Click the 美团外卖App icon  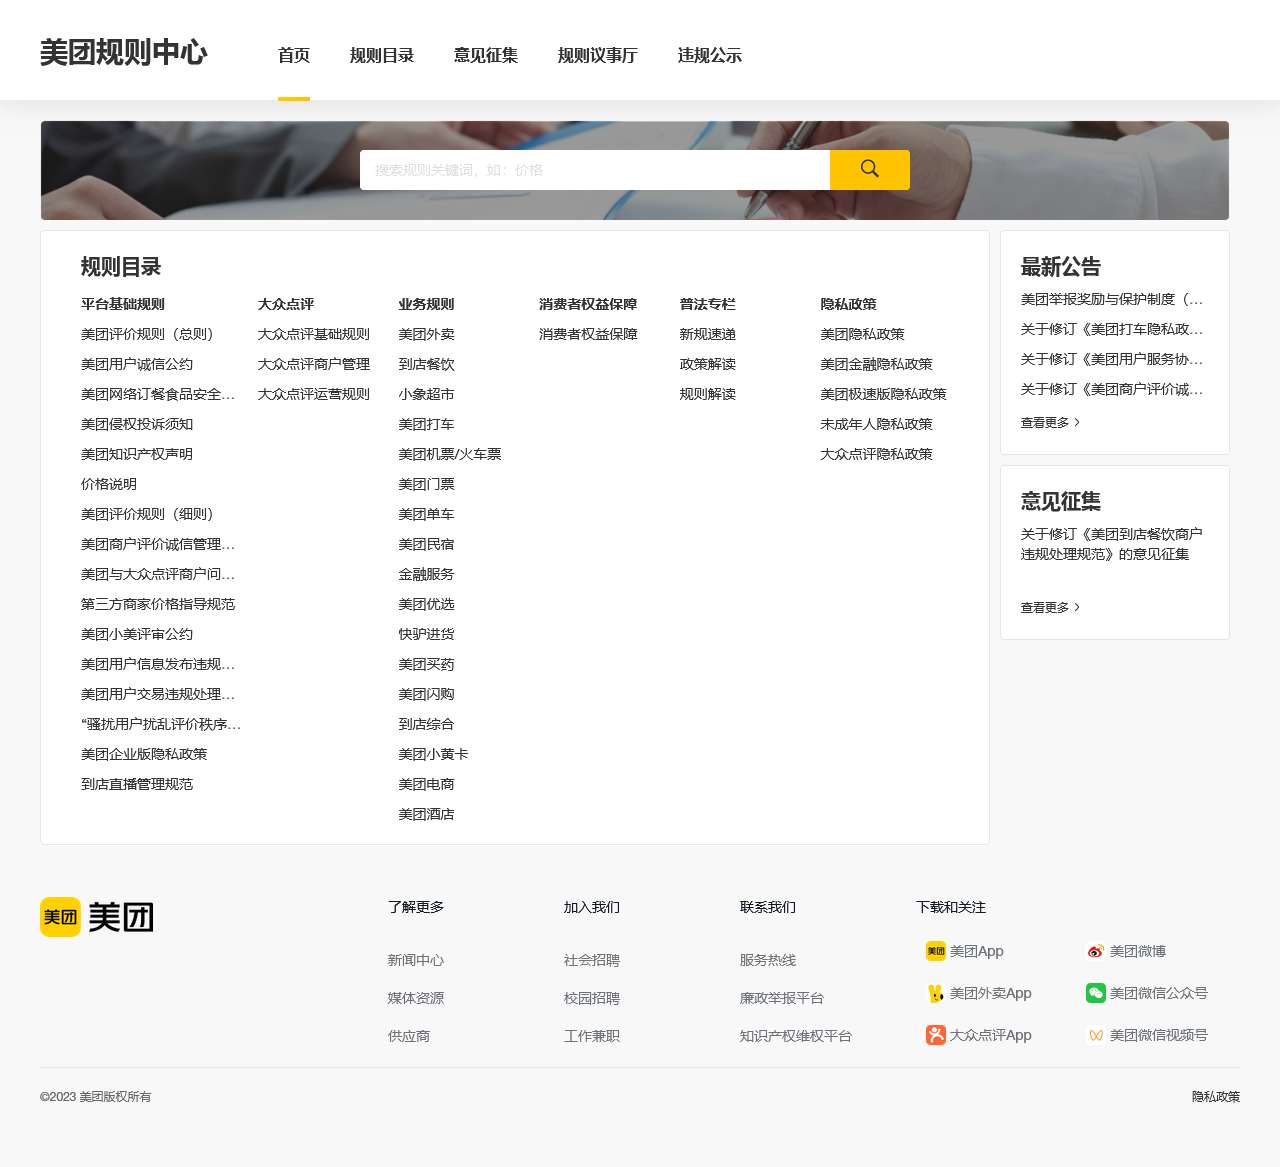(934, 993)
